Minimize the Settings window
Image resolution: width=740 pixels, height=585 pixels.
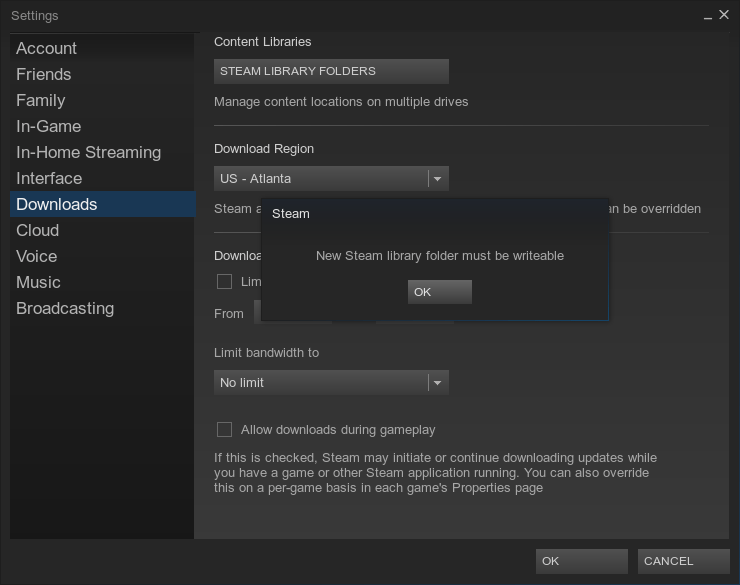pos(707,17)
